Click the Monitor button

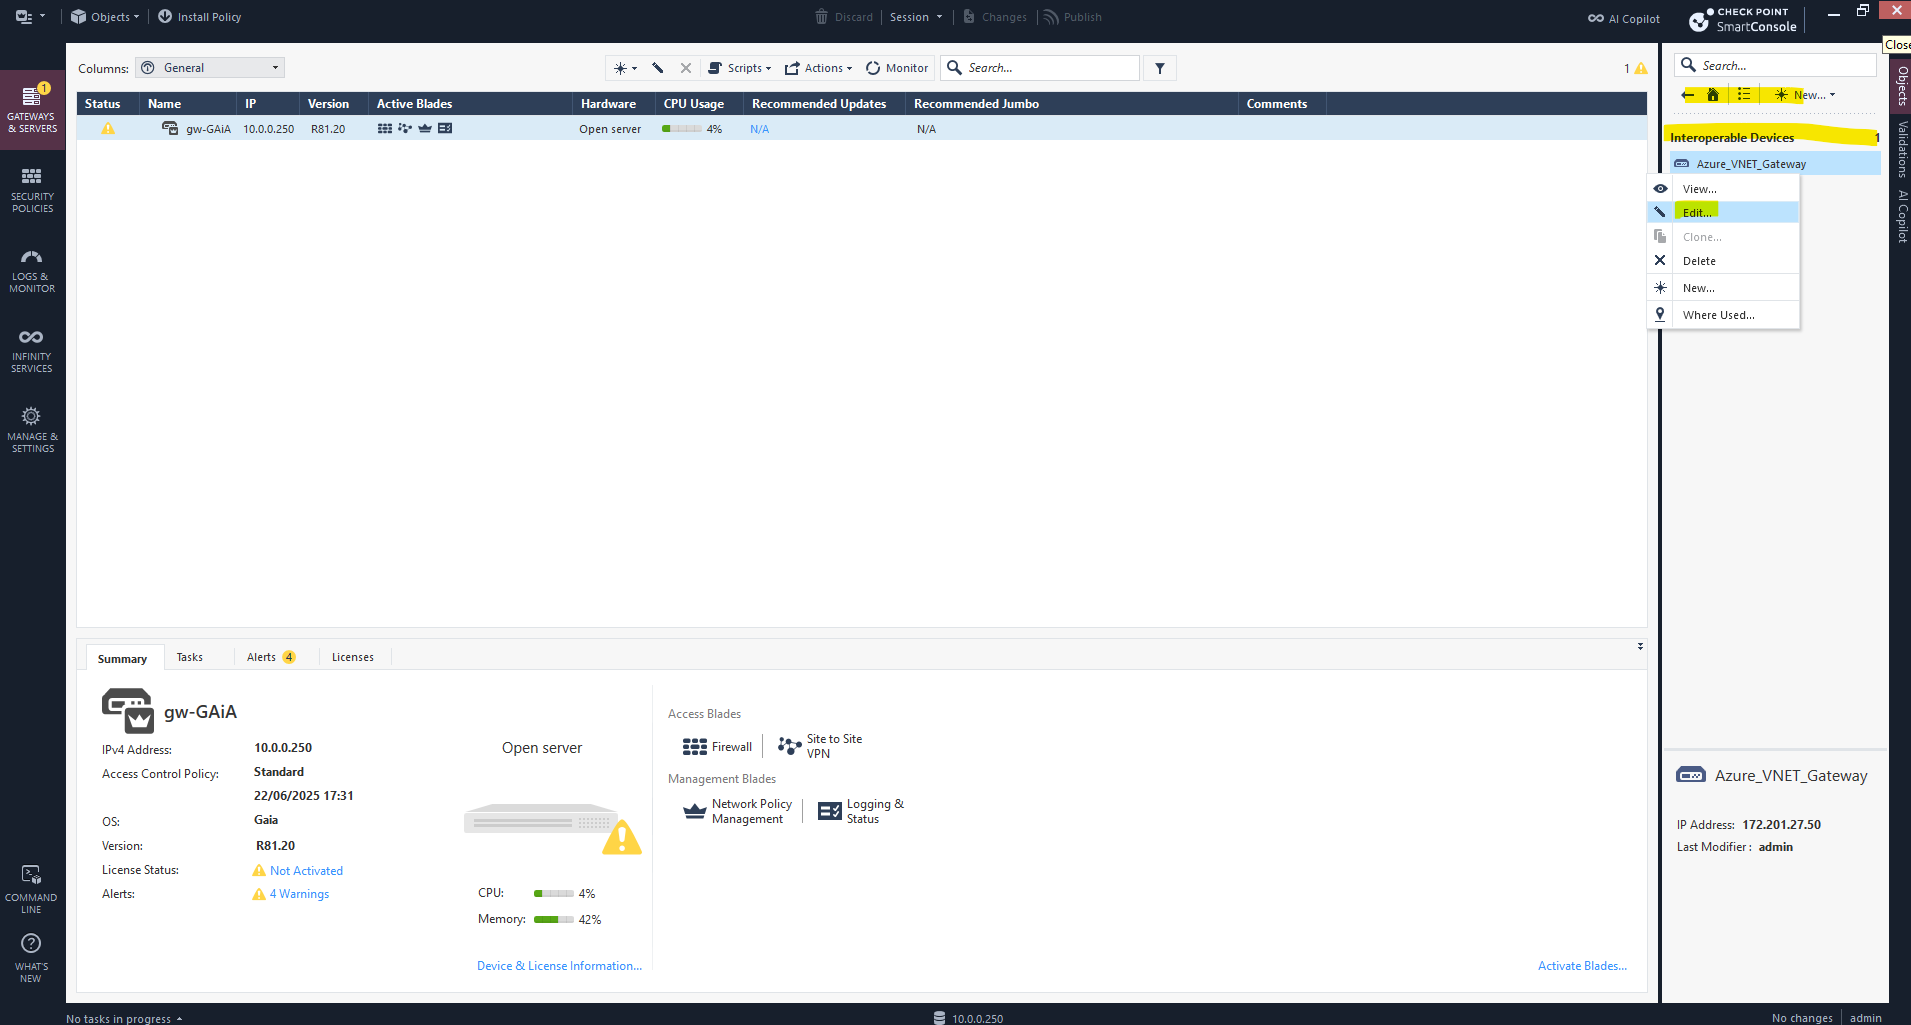897,68
